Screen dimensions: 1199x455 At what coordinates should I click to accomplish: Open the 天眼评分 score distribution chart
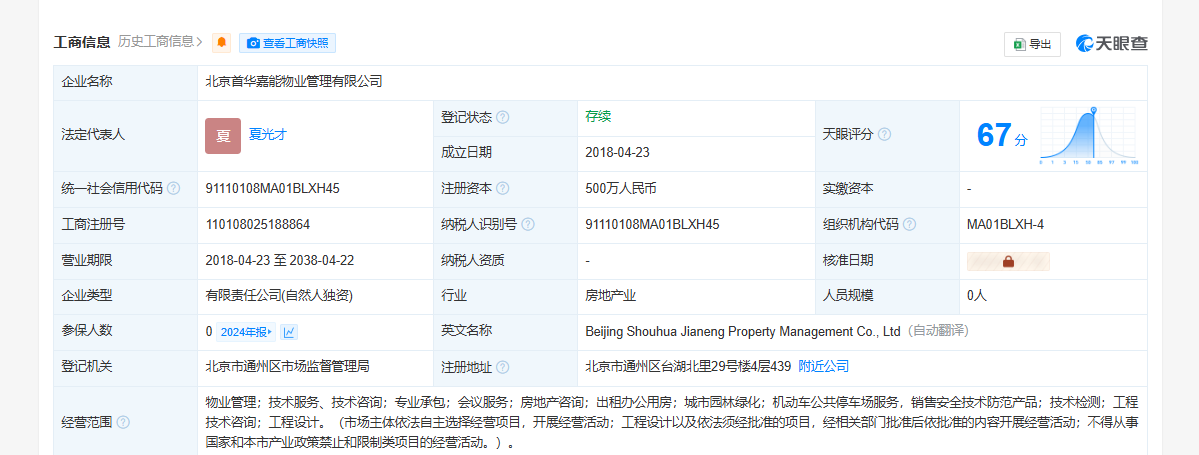[1088, 135]
